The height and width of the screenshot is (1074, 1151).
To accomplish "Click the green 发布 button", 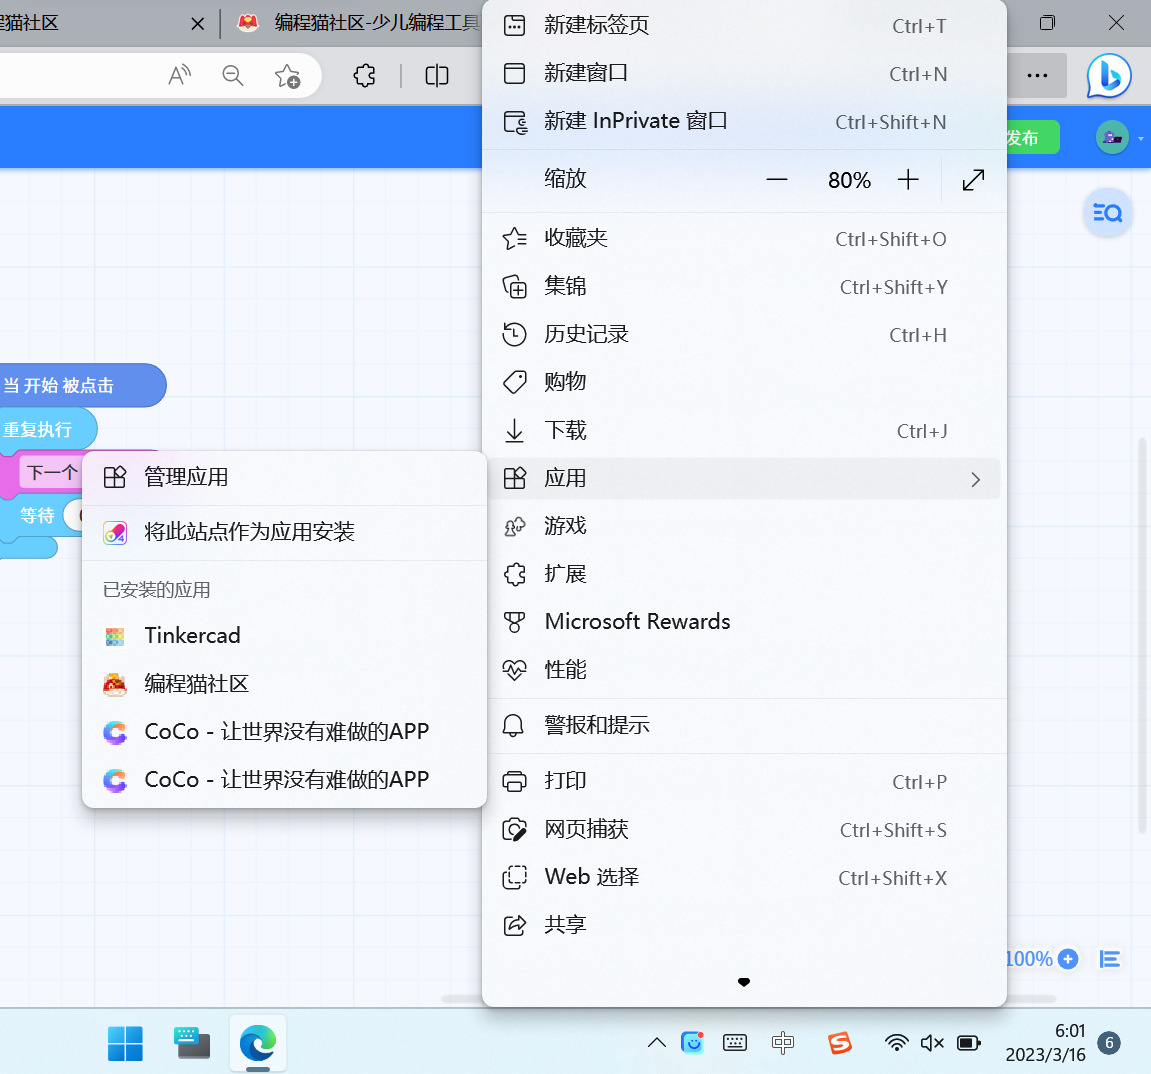I will click(1032, 137).
